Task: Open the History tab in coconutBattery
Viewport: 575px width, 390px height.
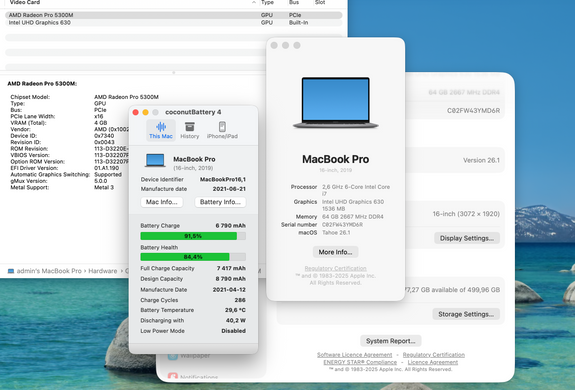Action: (190, 130)
